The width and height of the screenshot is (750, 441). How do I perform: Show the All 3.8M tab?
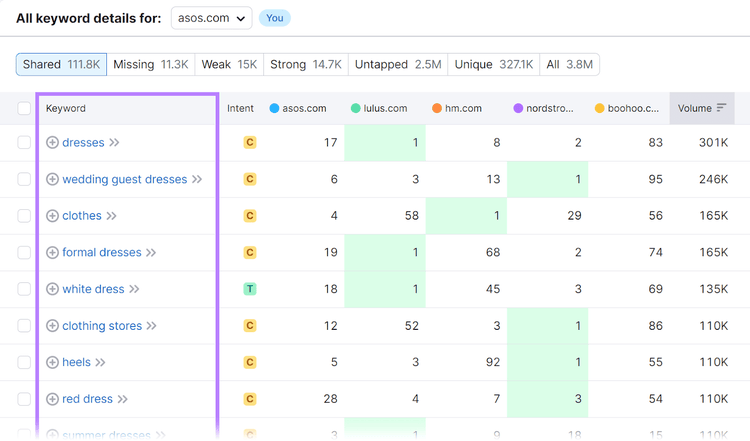569,65
